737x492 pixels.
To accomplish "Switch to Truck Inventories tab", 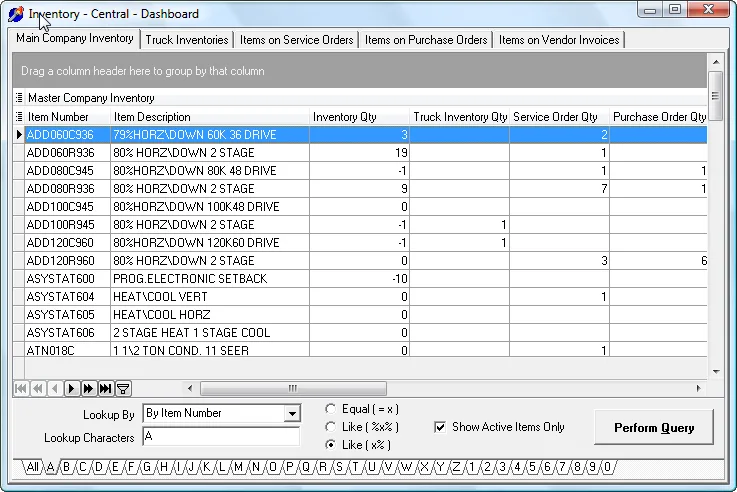I will coord(187,40).
